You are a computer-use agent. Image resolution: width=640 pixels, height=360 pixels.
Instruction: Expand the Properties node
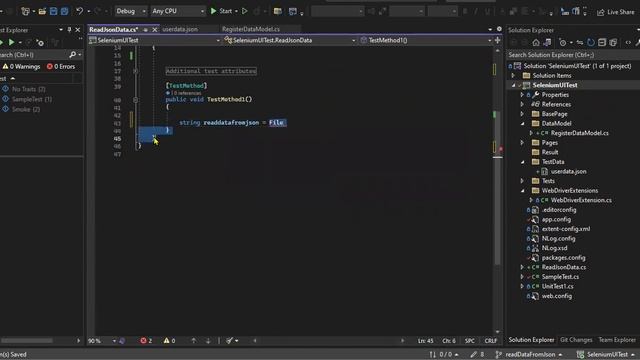tap(522, 95)
